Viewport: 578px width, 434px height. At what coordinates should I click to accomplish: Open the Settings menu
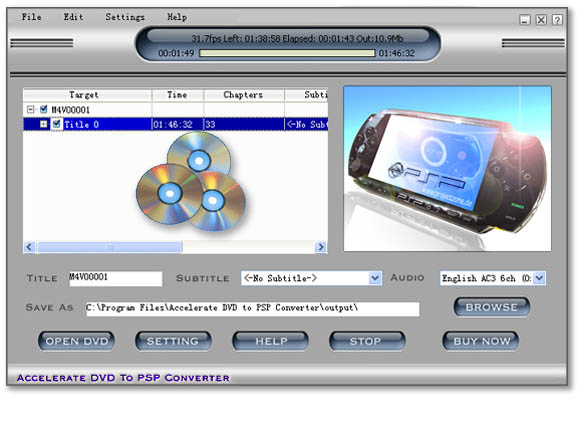pyautogui.click(x=125, y=17)
